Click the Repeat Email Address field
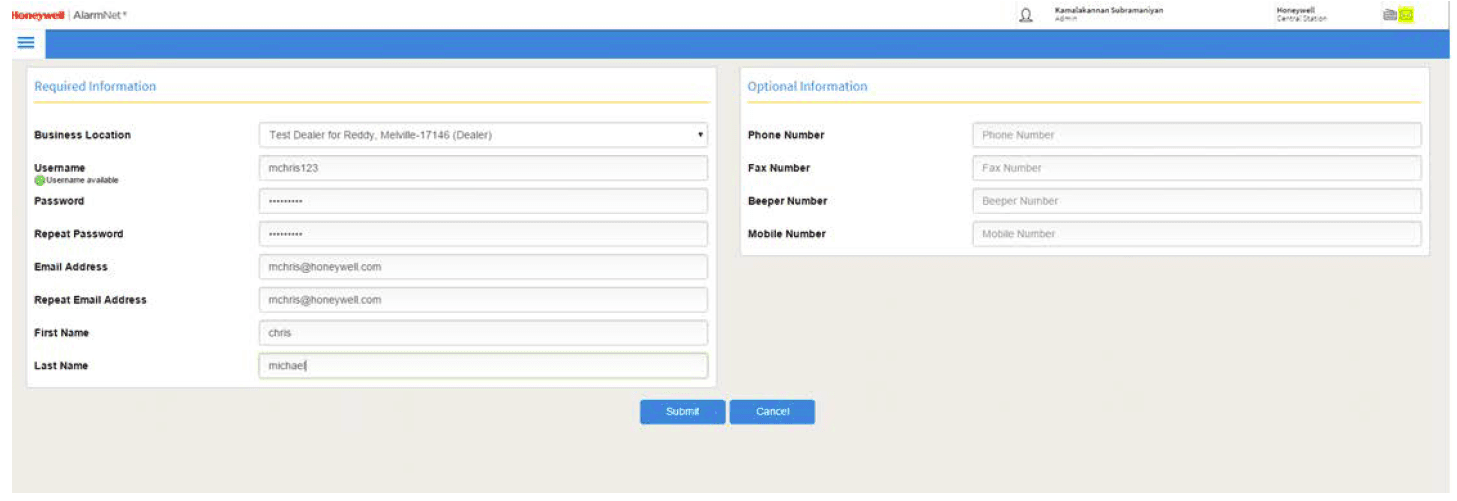 click(x=482, y=300)
